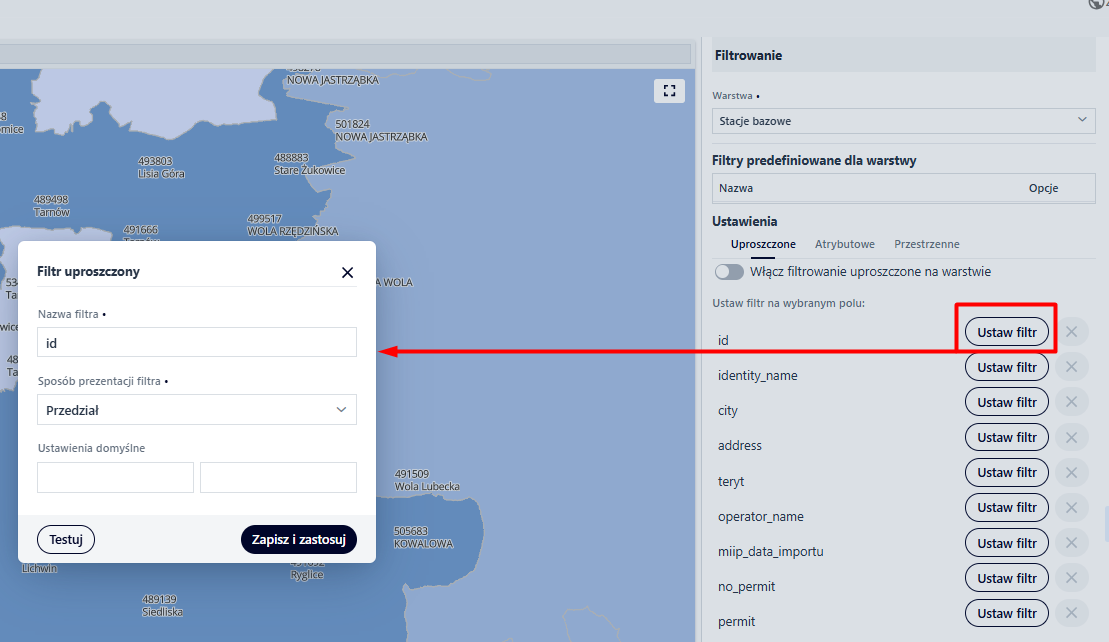Toggle fullscreen map view icon

669,91
